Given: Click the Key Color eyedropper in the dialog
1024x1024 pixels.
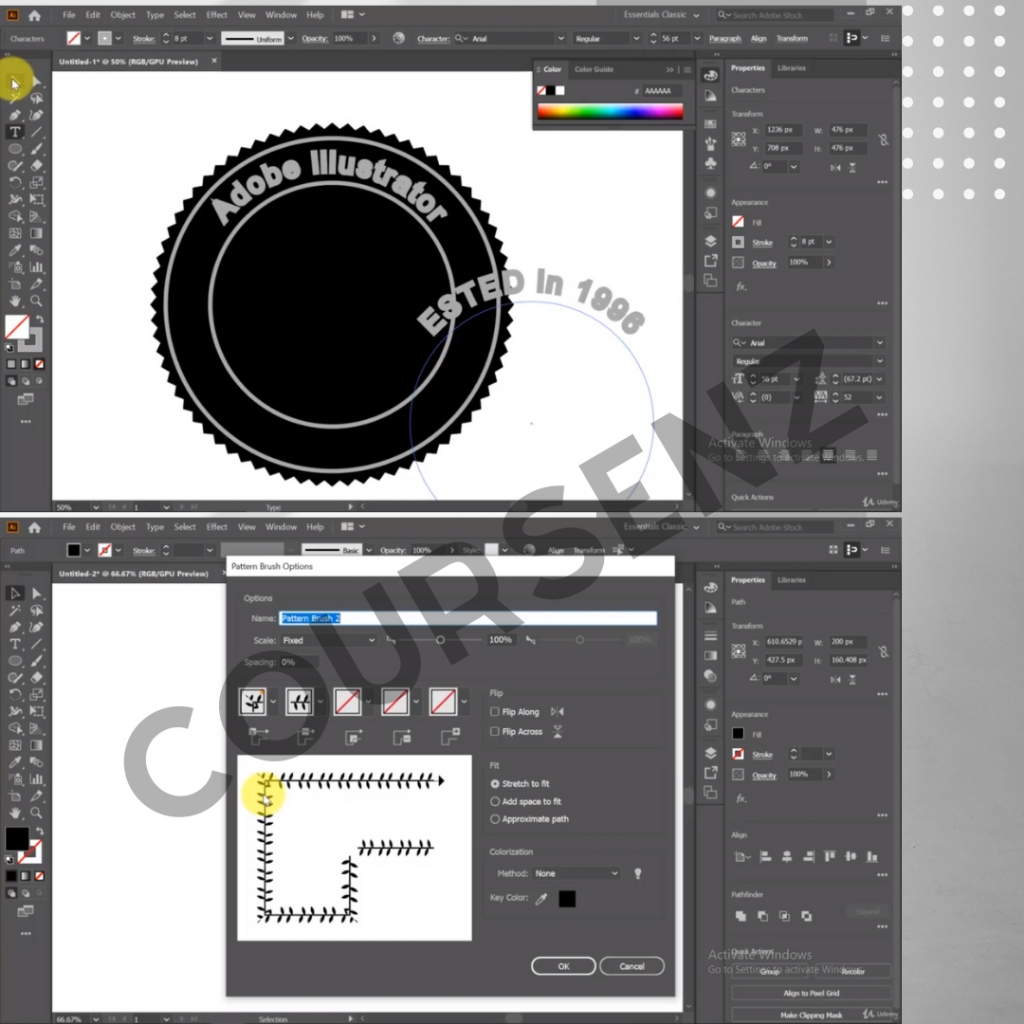Looking at the screenshot, I should [541, 899].
